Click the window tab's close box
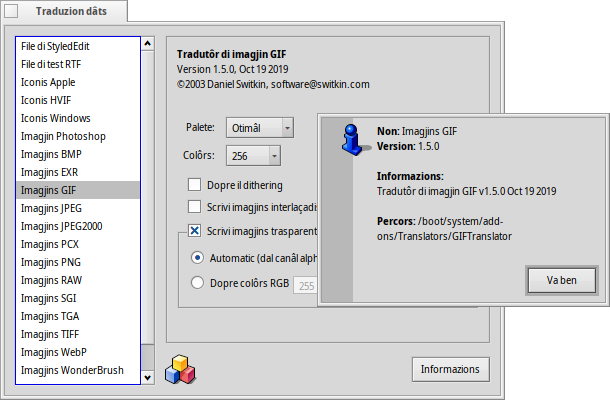 (x=11, y=12)
